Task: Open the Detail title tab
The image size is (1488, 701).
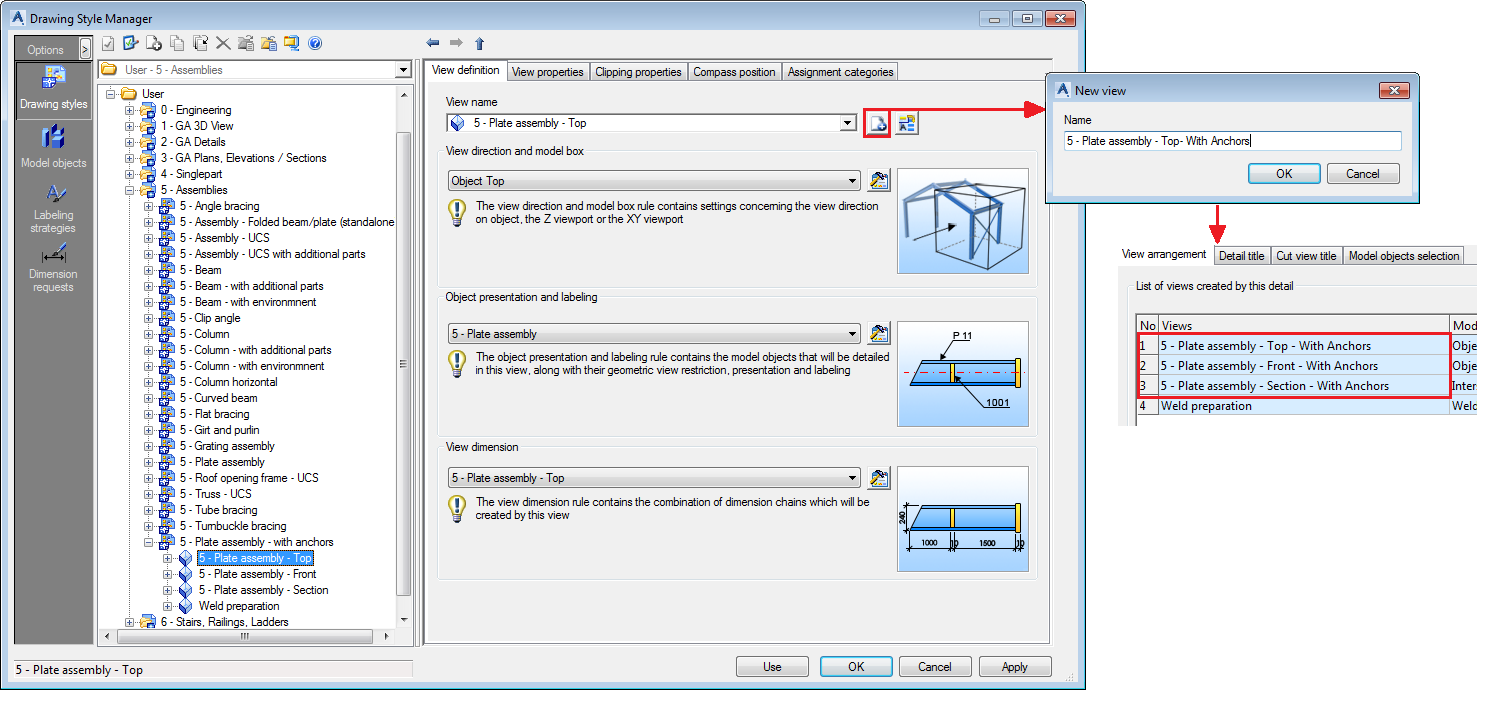Action: (1242, 256)
